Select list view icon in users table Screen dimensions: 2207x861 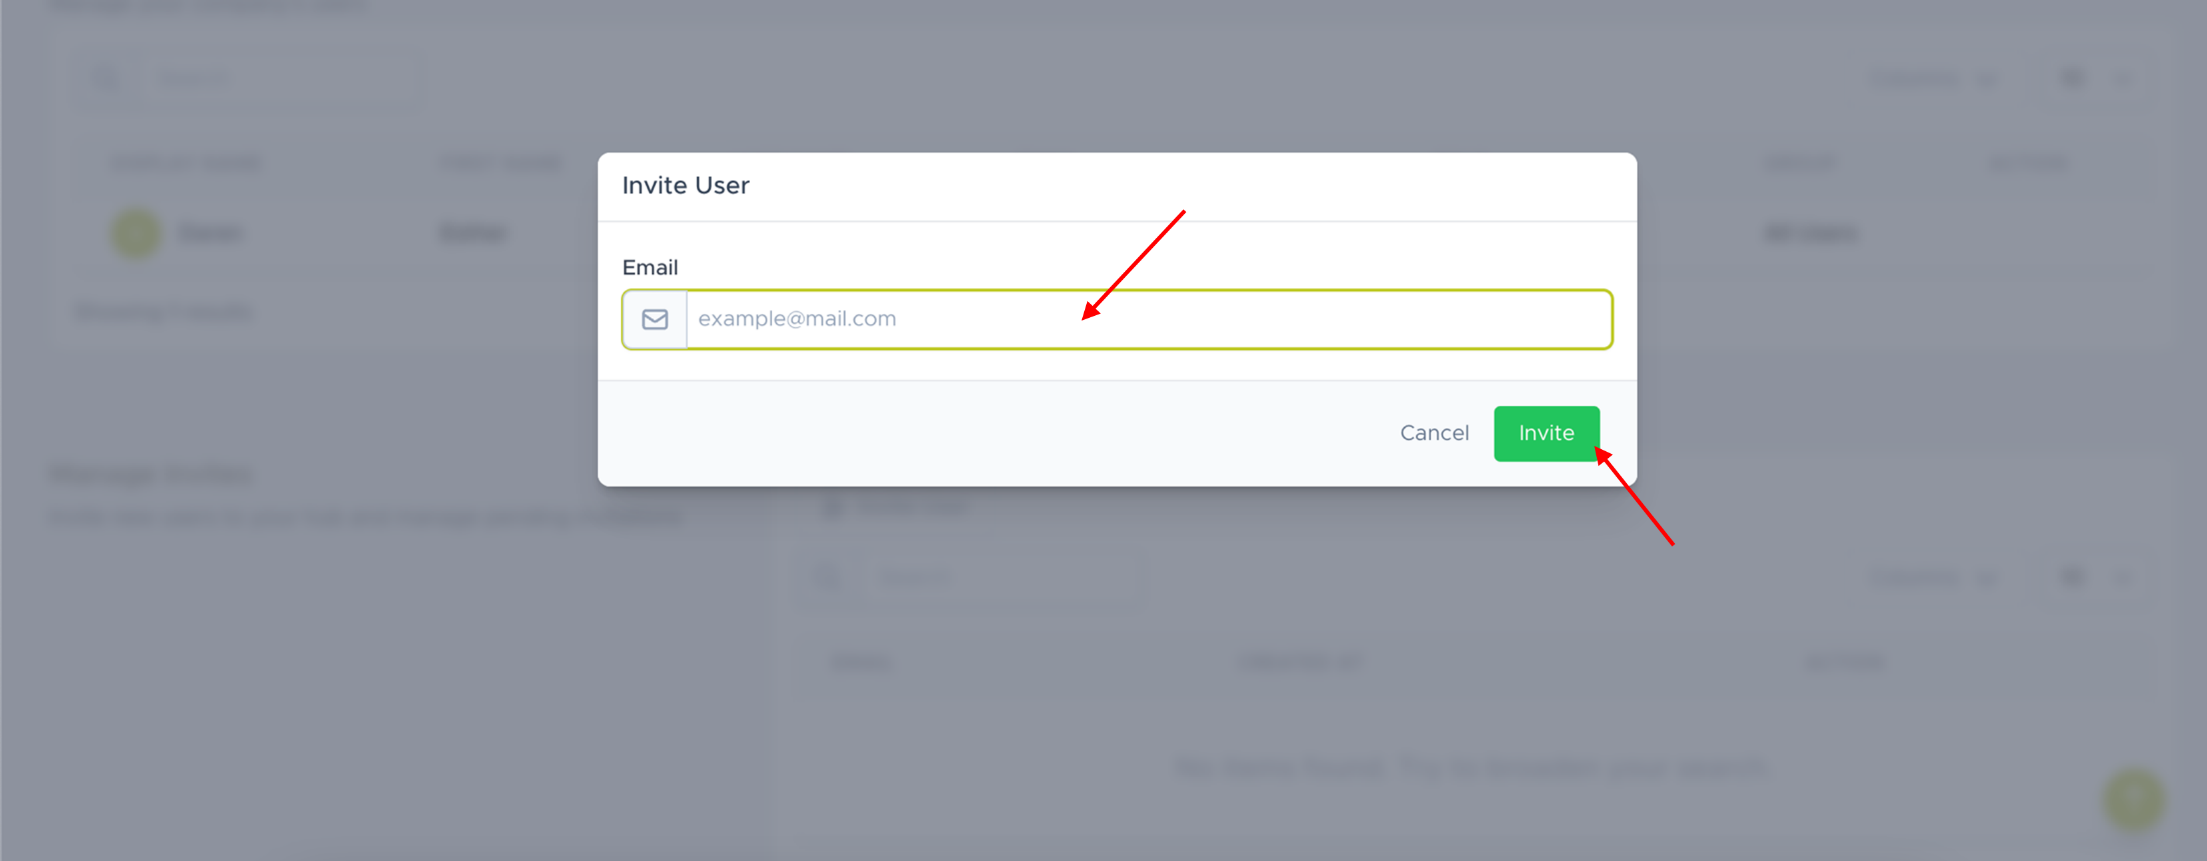[x=2123, y=78]
